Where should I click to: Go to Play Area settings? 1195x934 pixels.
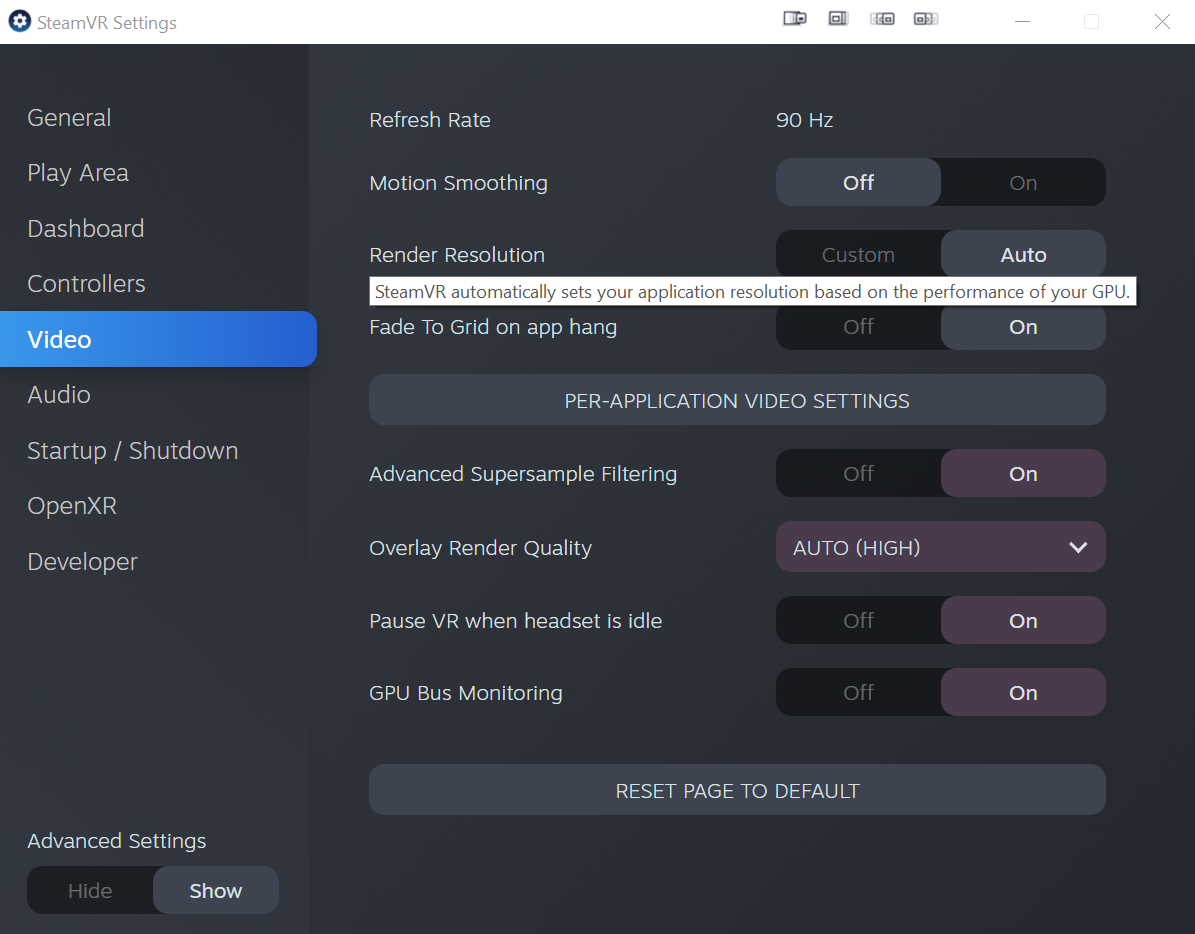coord(78,173)
